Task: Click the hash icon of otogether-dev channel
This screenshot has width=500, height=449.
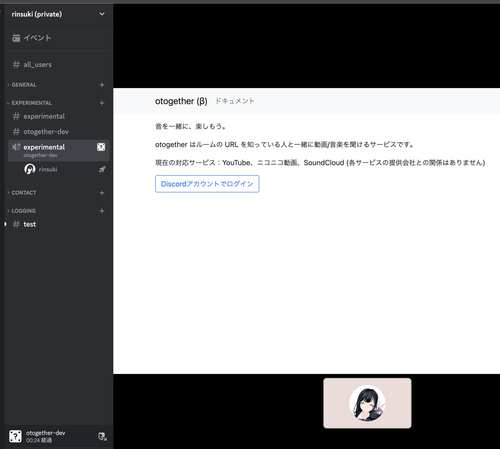Action: (x=16, y=132)
